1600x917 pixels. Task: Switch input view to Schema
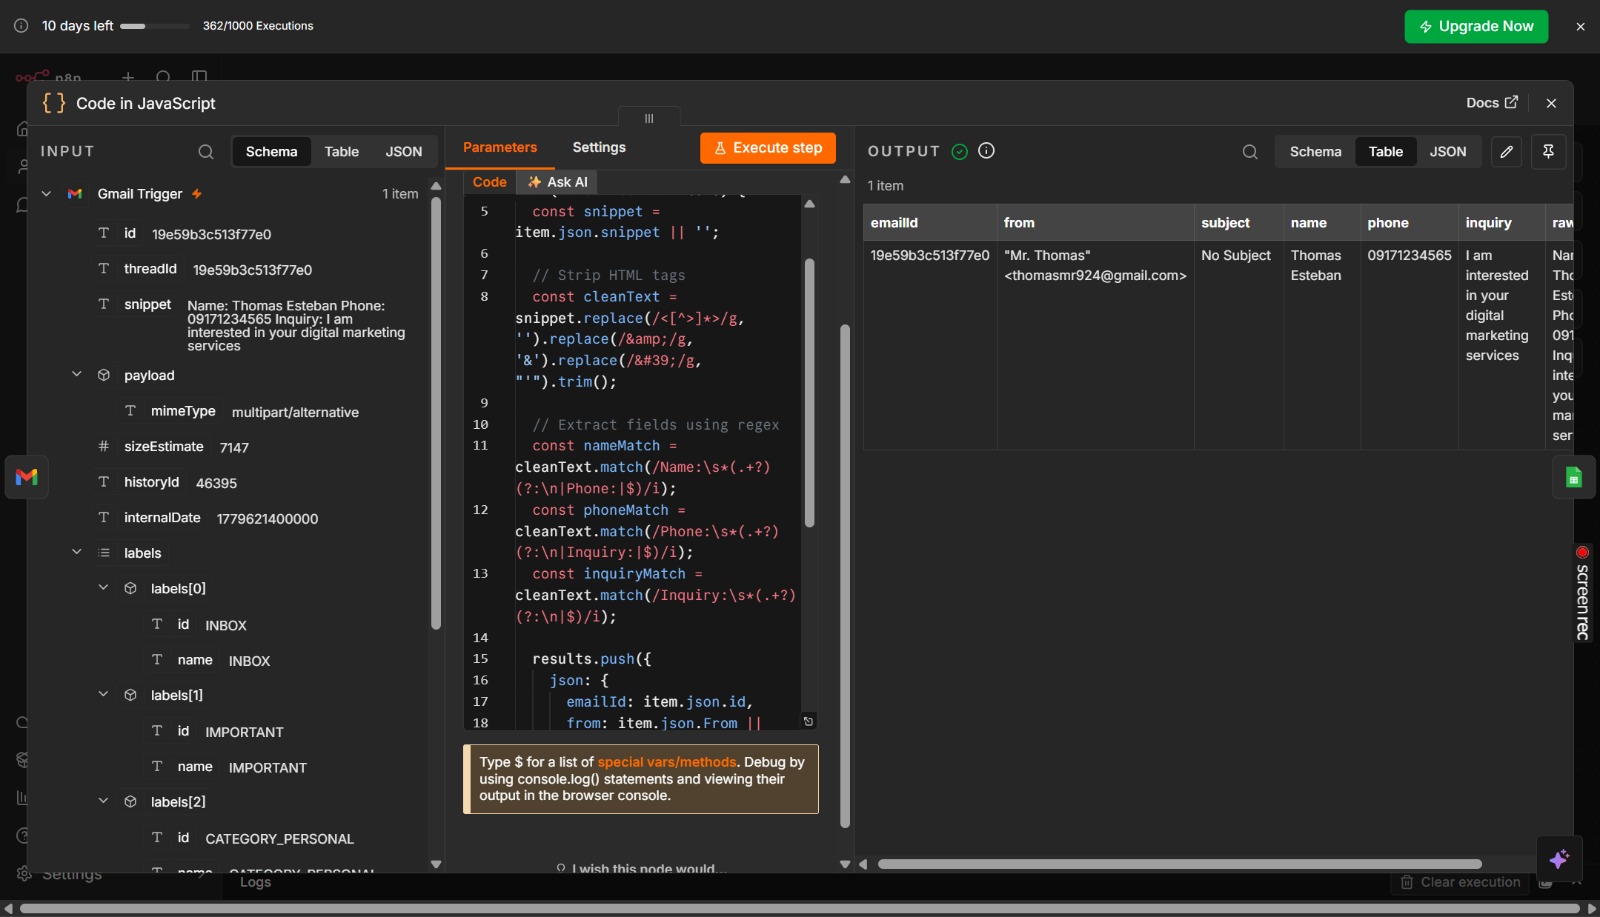point(272,152)
